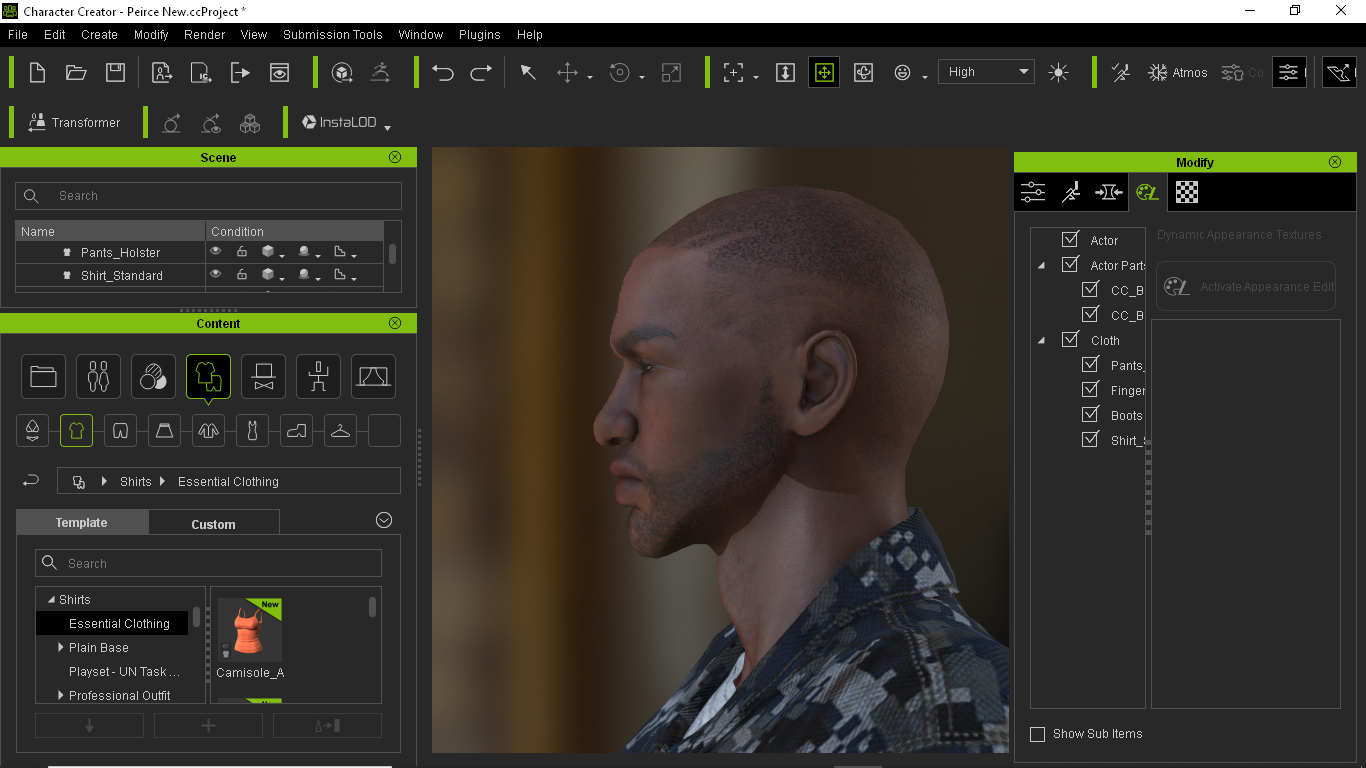Image resolution: width=1366 pixels, height=768 pixels.
Task: Click the export arrow icon
Action: click(x=240, y=72)
